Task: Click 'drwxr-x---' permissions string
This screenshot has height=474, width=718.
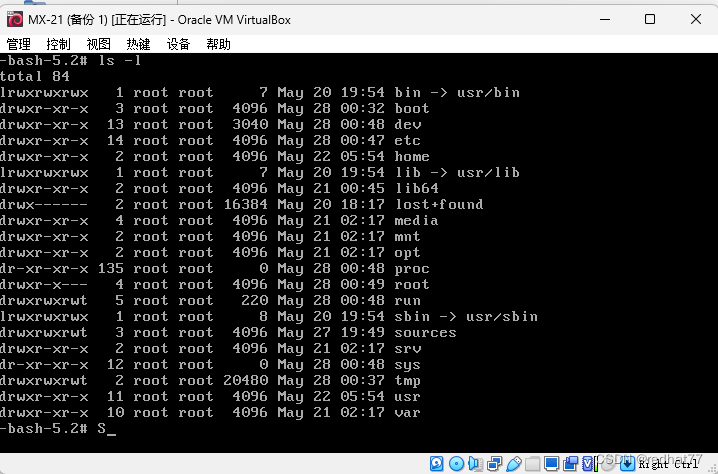Action: point(44,285)
